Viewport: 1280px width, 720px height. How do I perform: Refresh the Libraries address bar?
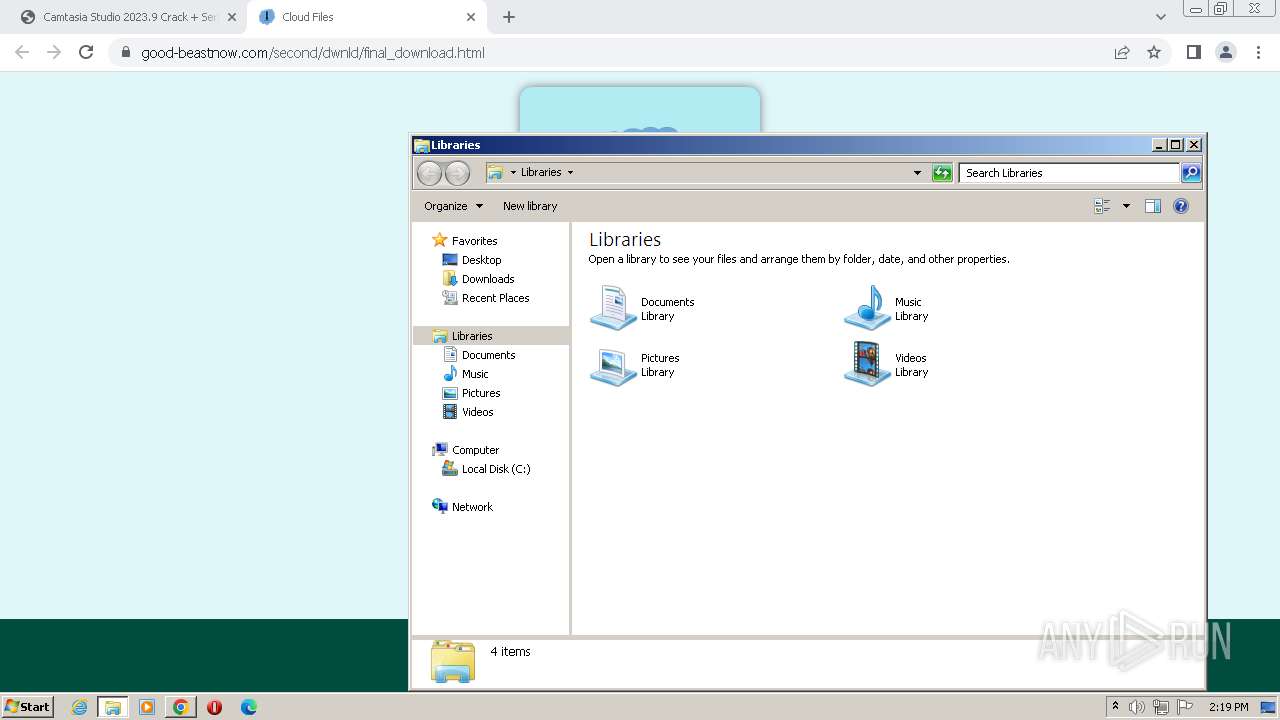point(942,173)
